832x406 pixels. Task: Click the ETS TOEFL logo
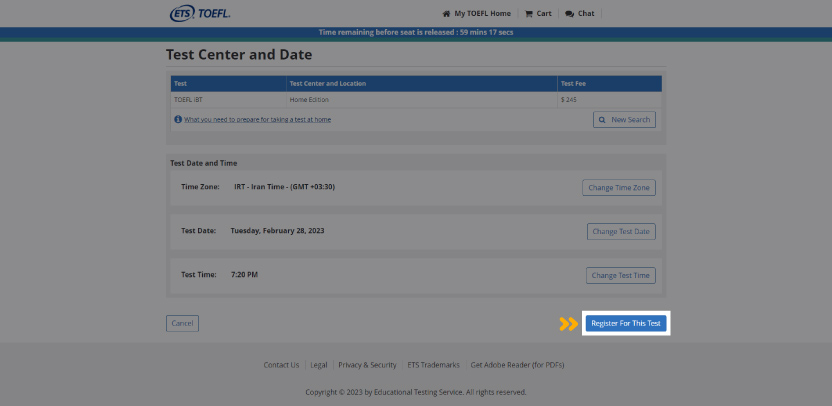point(200,14)
